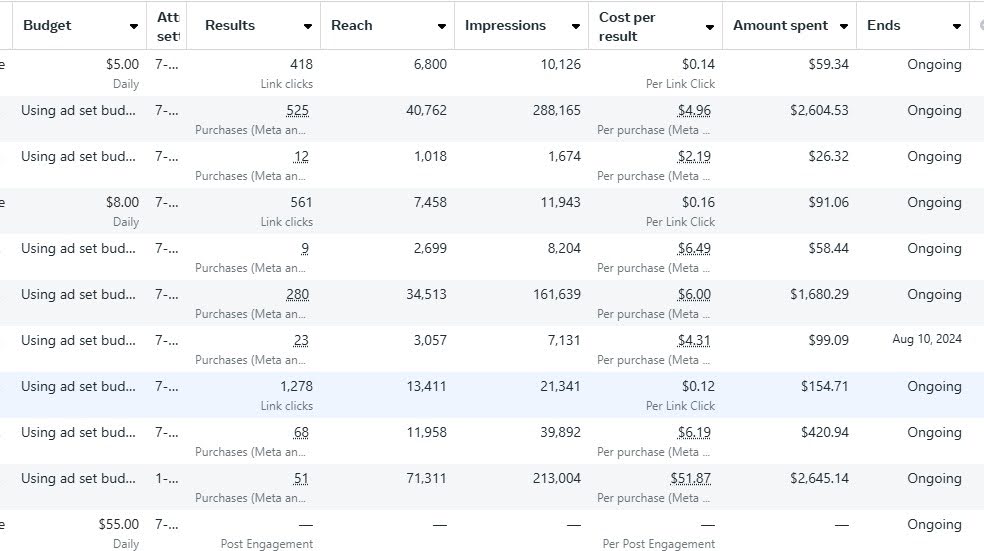Expand the Reach column dropdown arrow
Viewport: 984px width, 551px height.
441,26
